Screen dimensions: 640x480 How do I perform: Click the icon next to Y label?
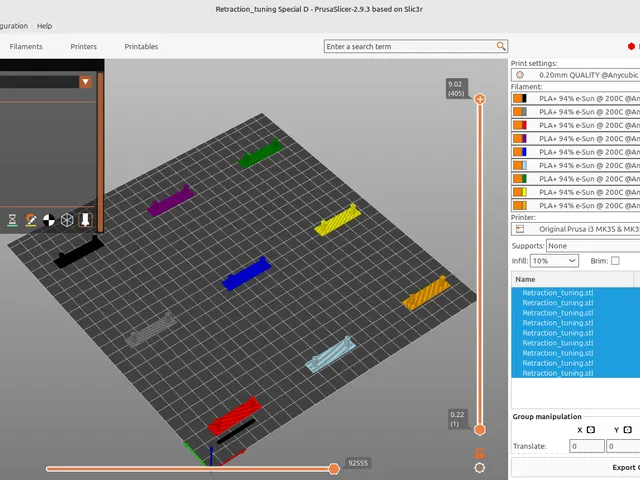pos(628,430)
